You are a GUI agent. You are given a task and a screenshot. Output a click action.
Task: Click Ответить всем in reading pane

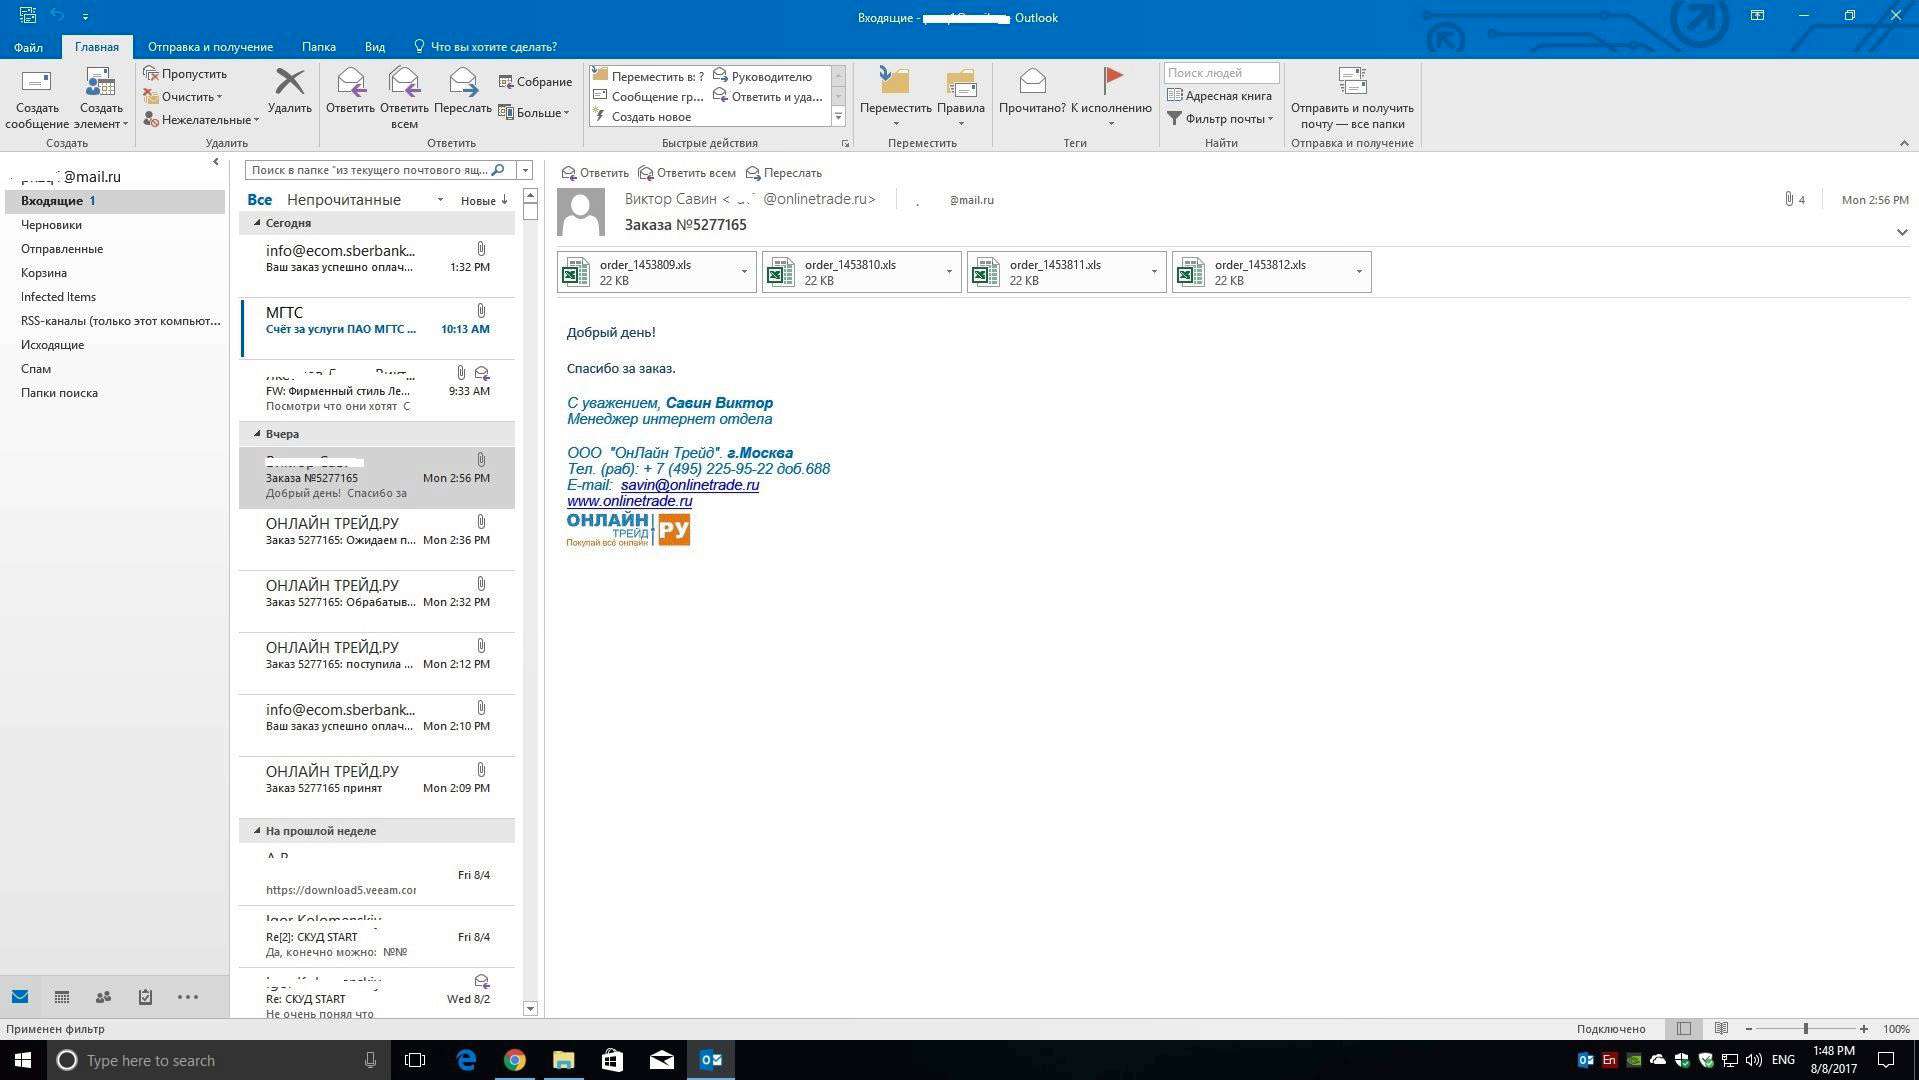(x=687, y=173)
